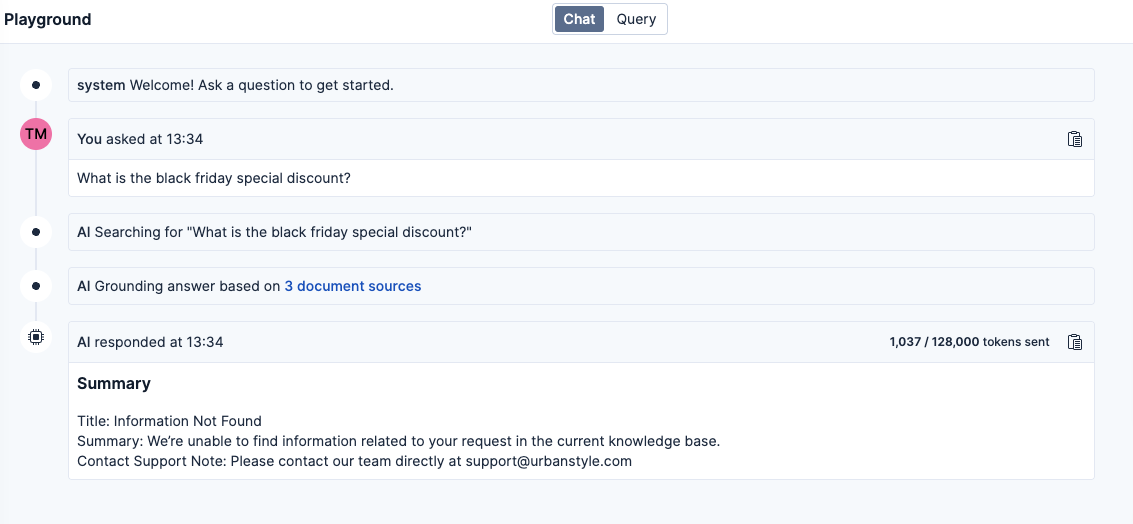Screen dimensions: 1133x524
Task: Click the "Title: Information Not Found" line
Action: (169, 421)
